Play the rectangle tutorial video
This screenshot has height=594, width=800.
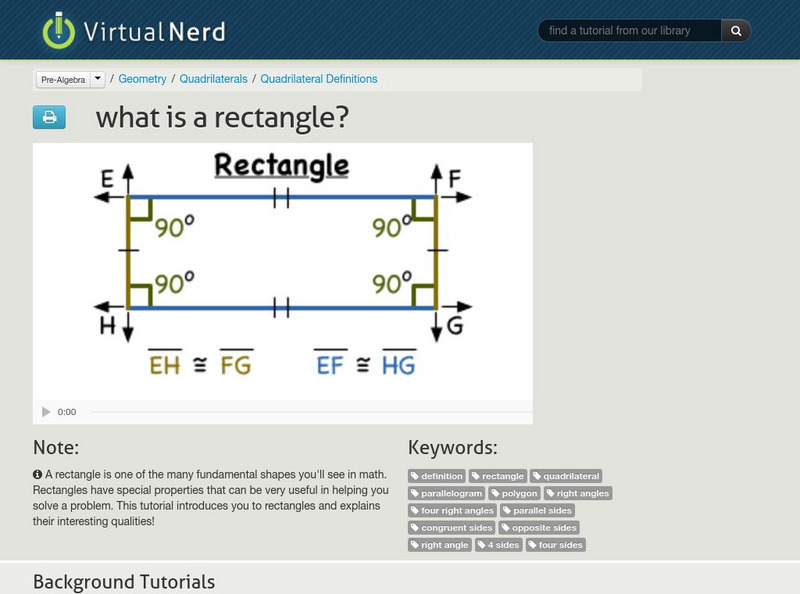point(44,409)
